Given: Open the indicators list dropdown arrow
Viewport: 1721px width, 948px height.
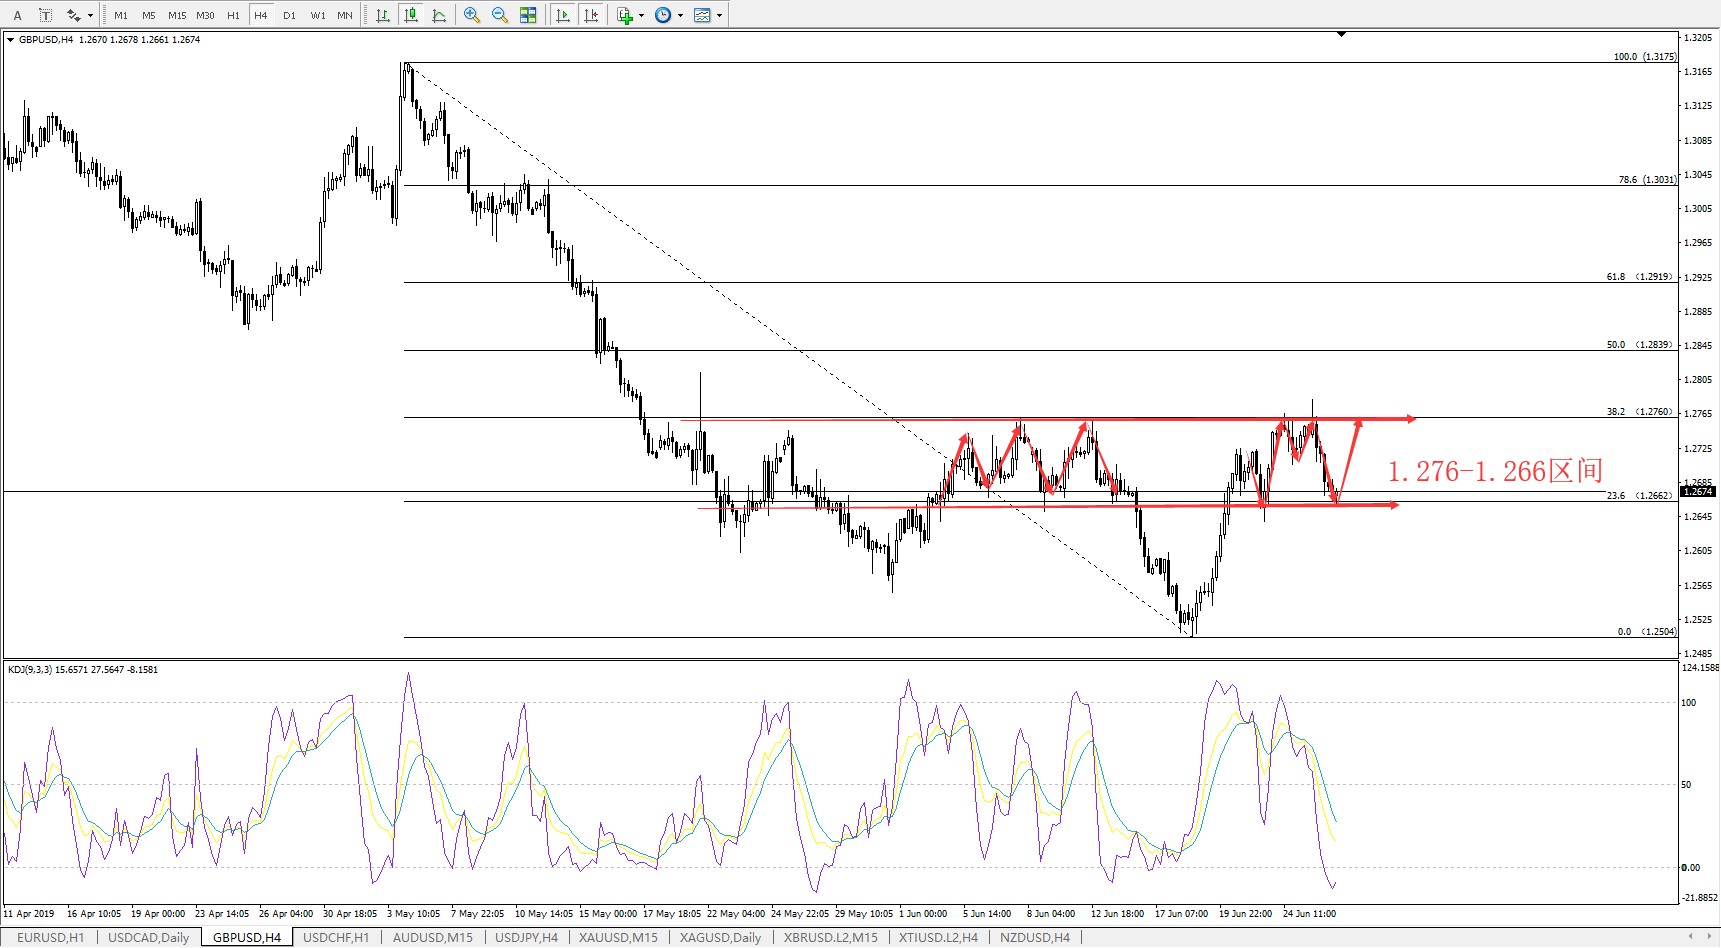Looking at the screenshot, I should click(x=641, y=15).
